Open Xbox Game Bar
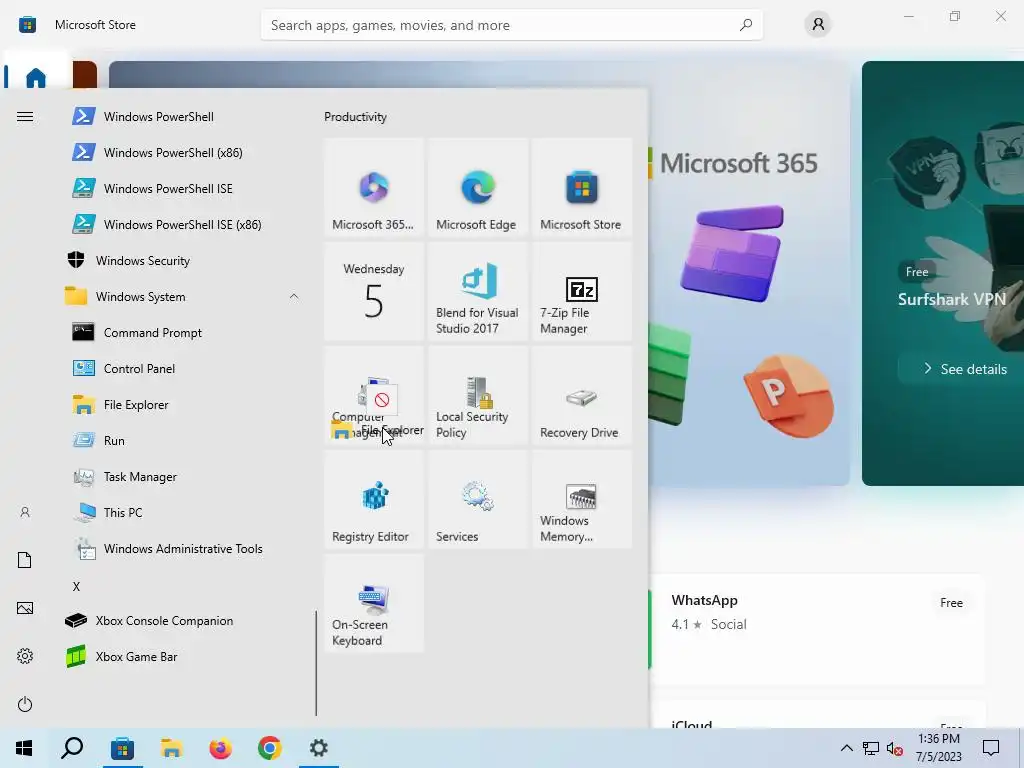 [x=183, y=656]
